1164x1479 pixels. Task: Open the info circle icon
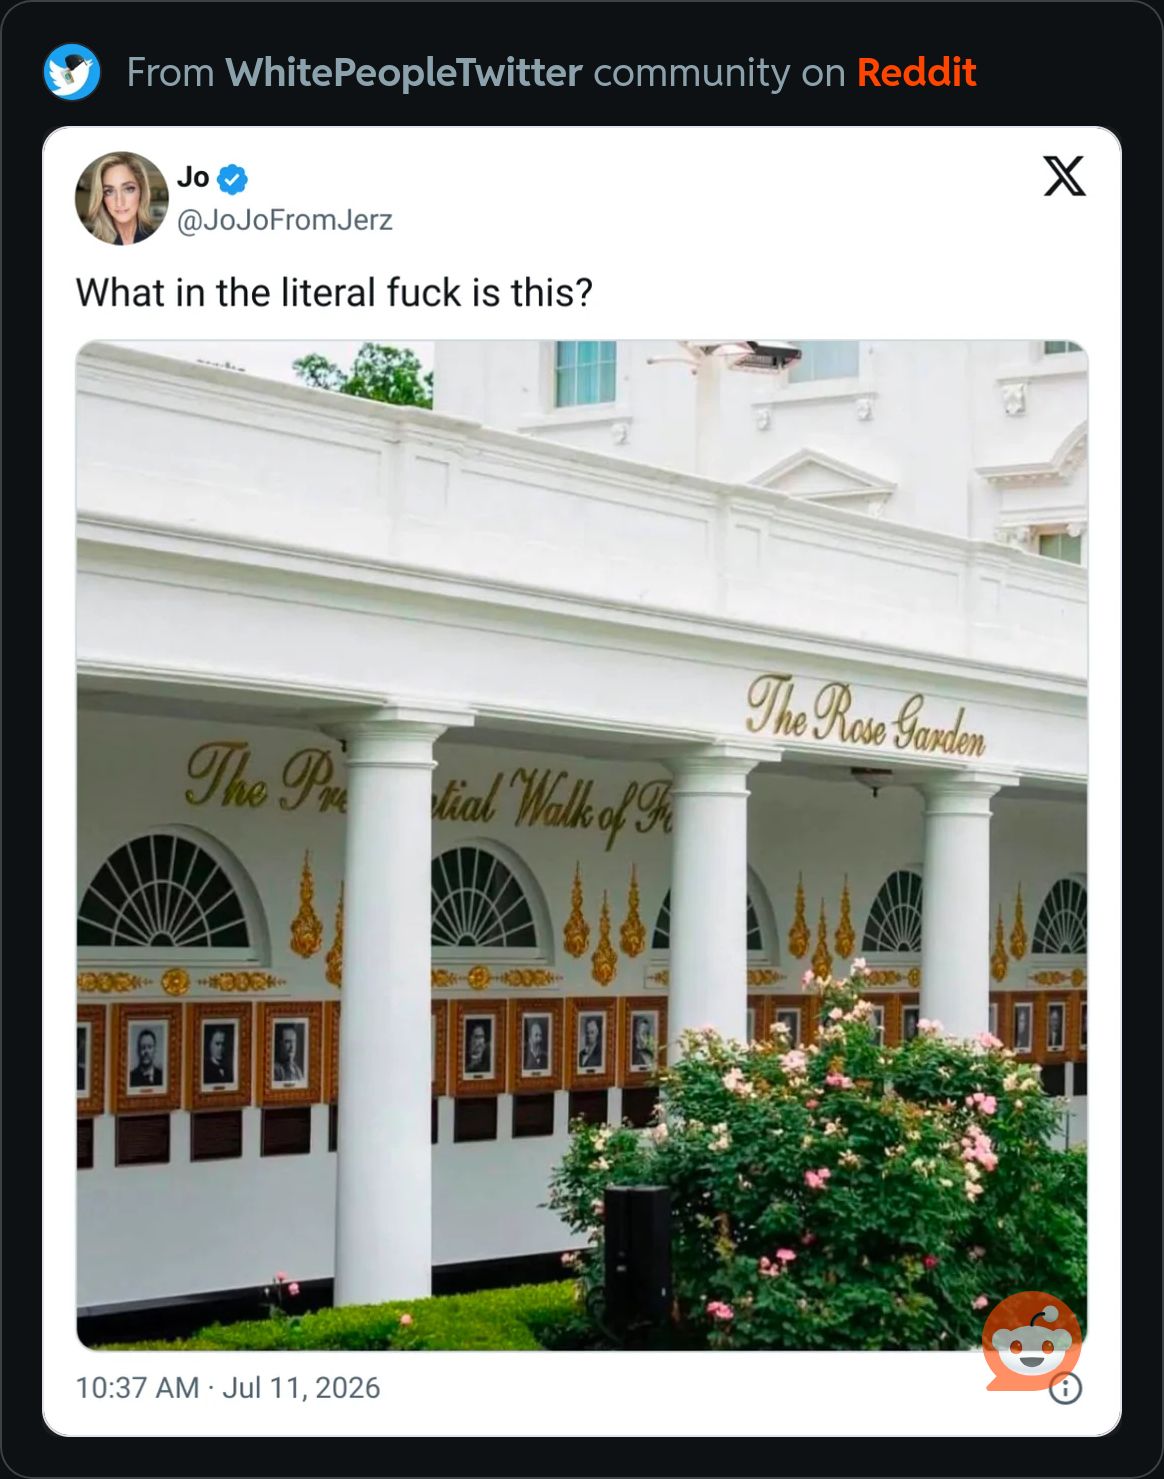click(x=1066, y=1388)
